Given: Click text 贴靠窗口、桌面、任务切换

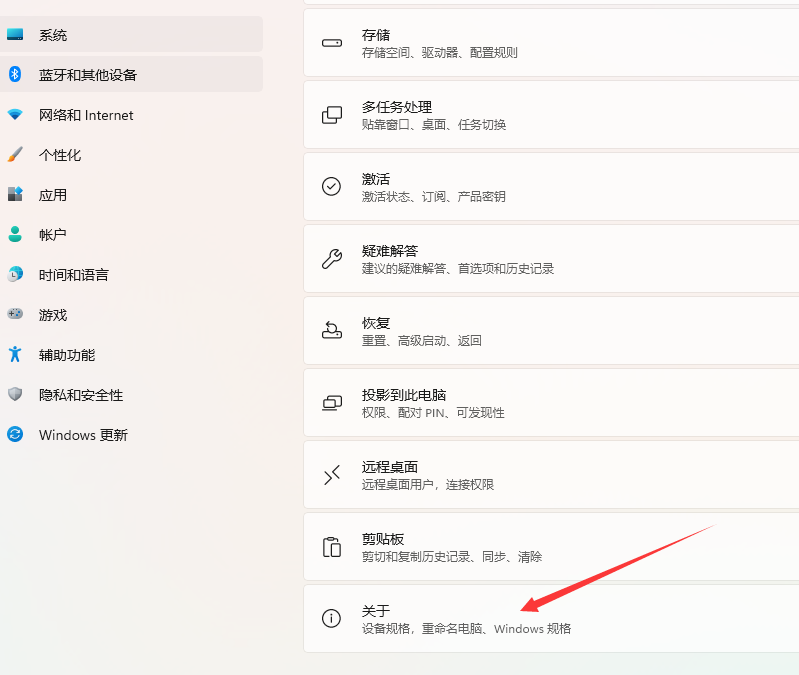Looking at the screenshot, I should click(x=434, y=124).
